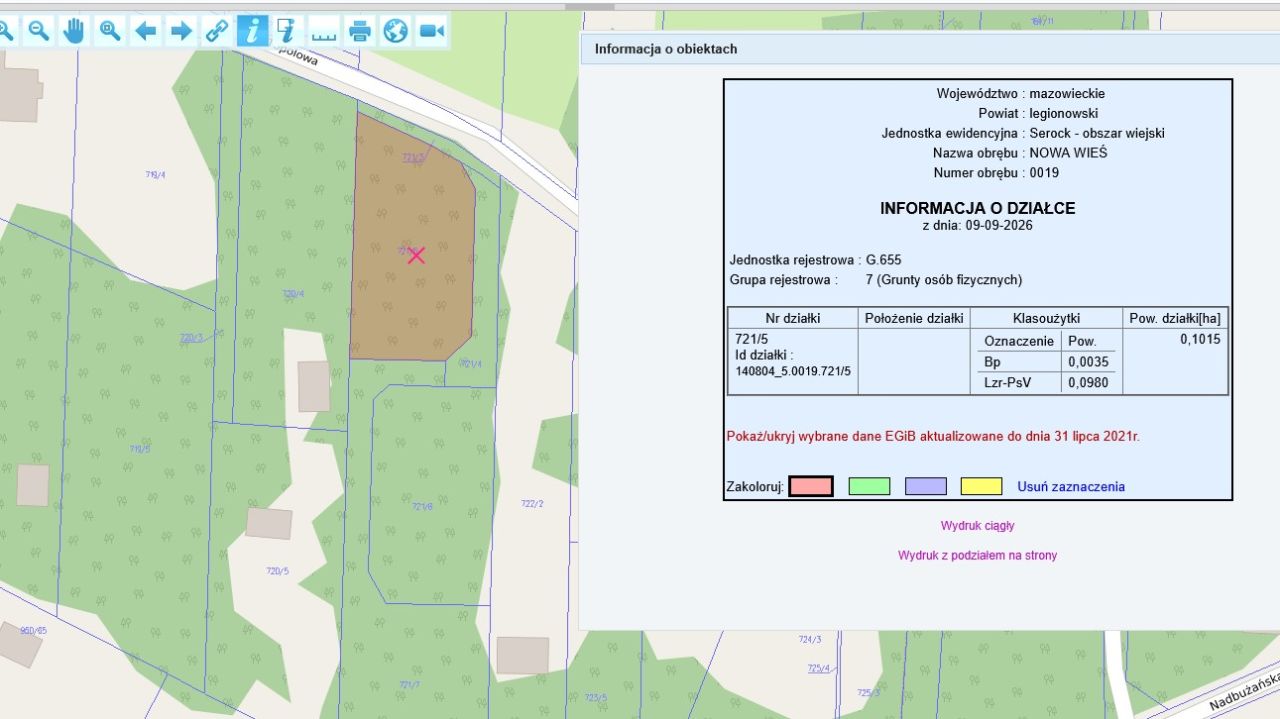Select the area info selection tool
Viewport: 1280px width, 719px height.
tap(288, 31)
